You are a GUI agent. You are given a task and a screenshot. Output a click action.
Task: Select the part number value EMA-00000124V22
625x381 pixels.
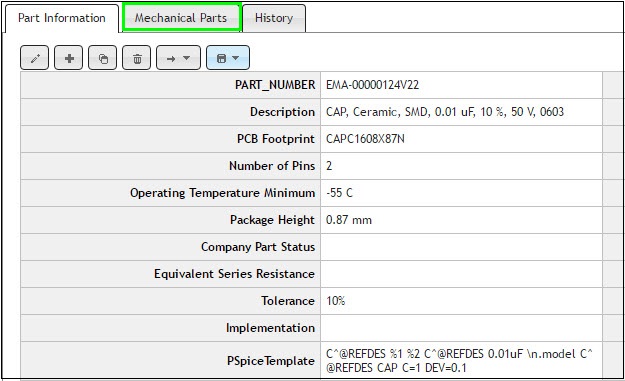point(372,85)
